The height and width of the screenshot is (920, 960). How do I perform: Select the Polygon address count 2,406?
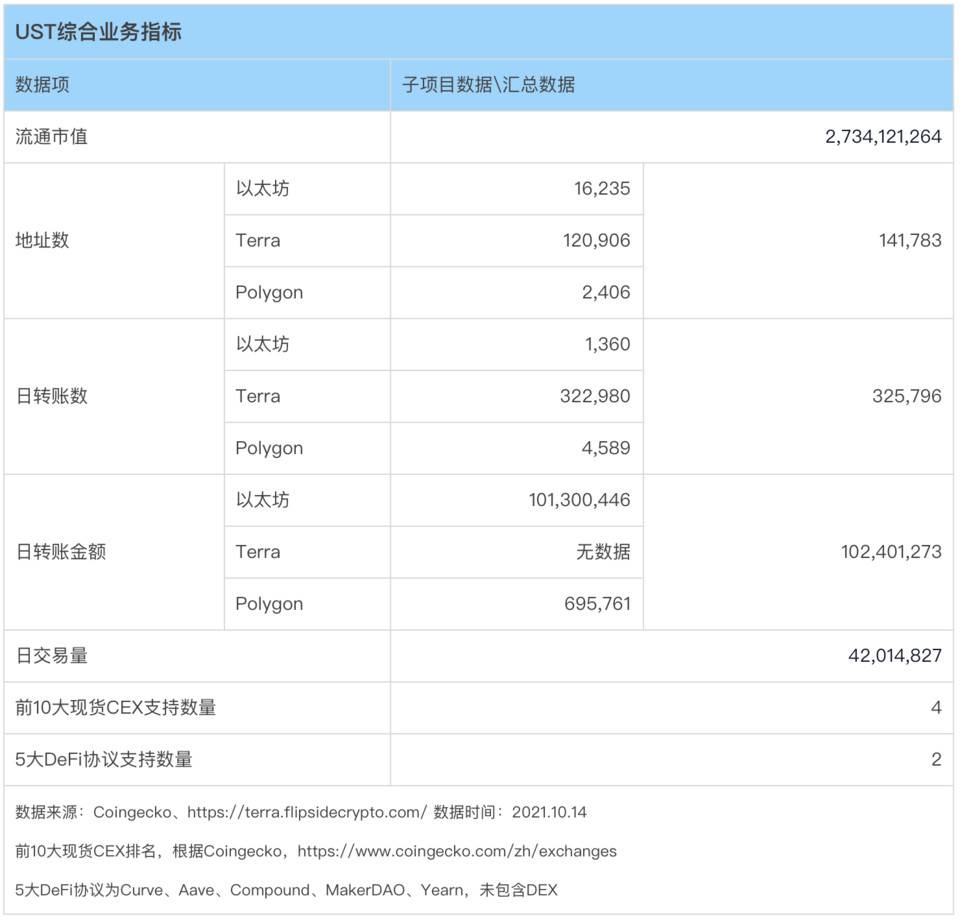click(606, 292)
